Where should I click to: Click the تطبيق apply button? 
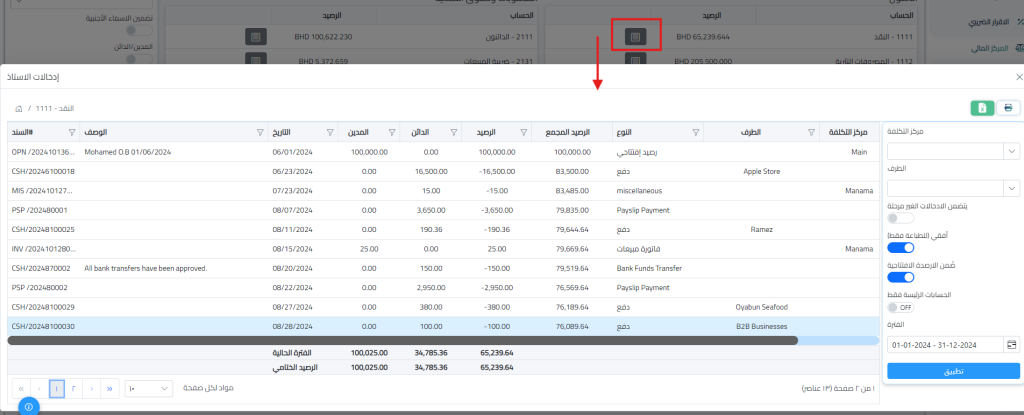(x=953, y=371)
